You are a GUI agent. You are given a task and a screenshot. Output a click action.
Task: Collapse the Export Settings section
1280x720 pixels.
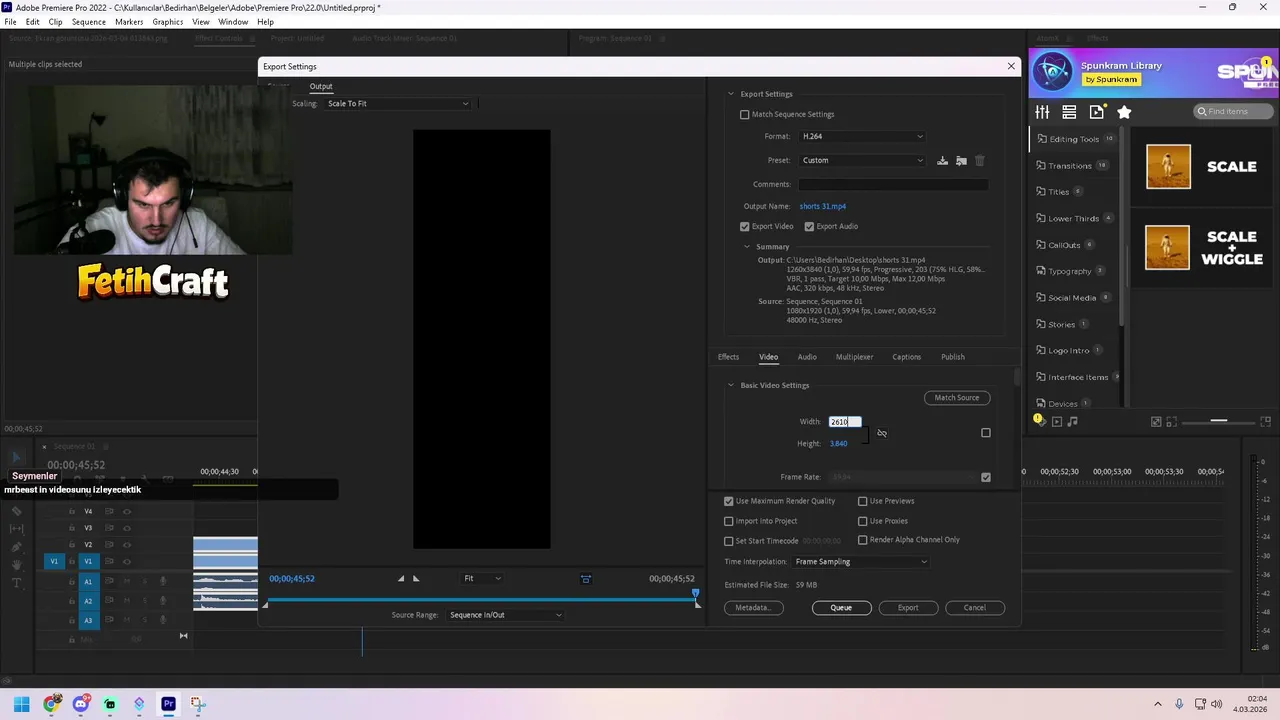731,94
